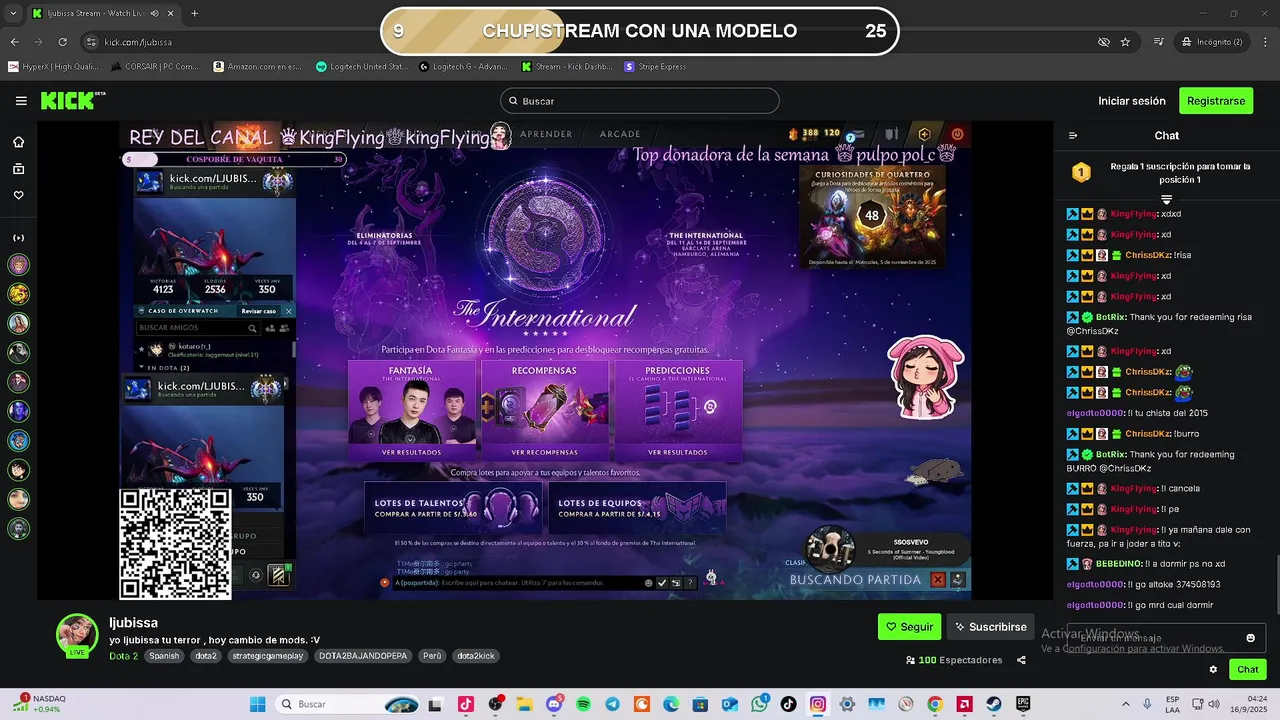Open the Dota 2 category link
This screenshot has height=720, width=1280.
[123, 656]
